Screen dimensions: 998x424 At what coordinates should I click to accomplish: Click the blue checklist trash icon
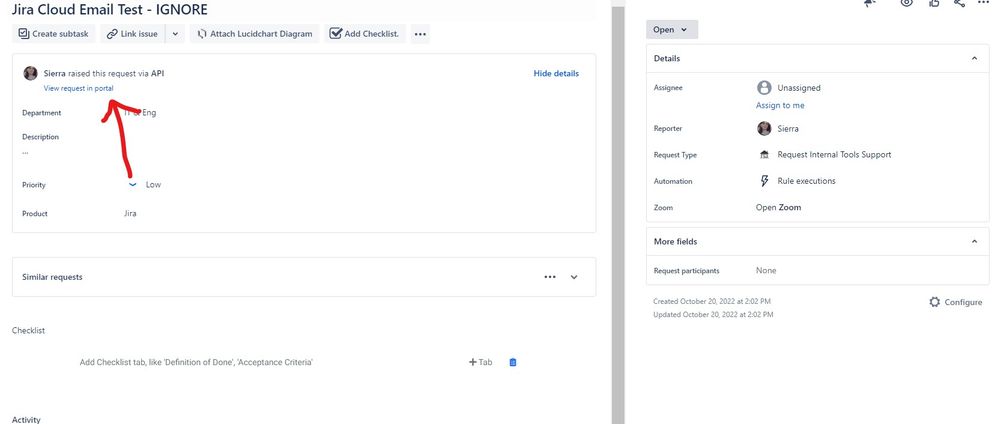click(x=513, y=362)
